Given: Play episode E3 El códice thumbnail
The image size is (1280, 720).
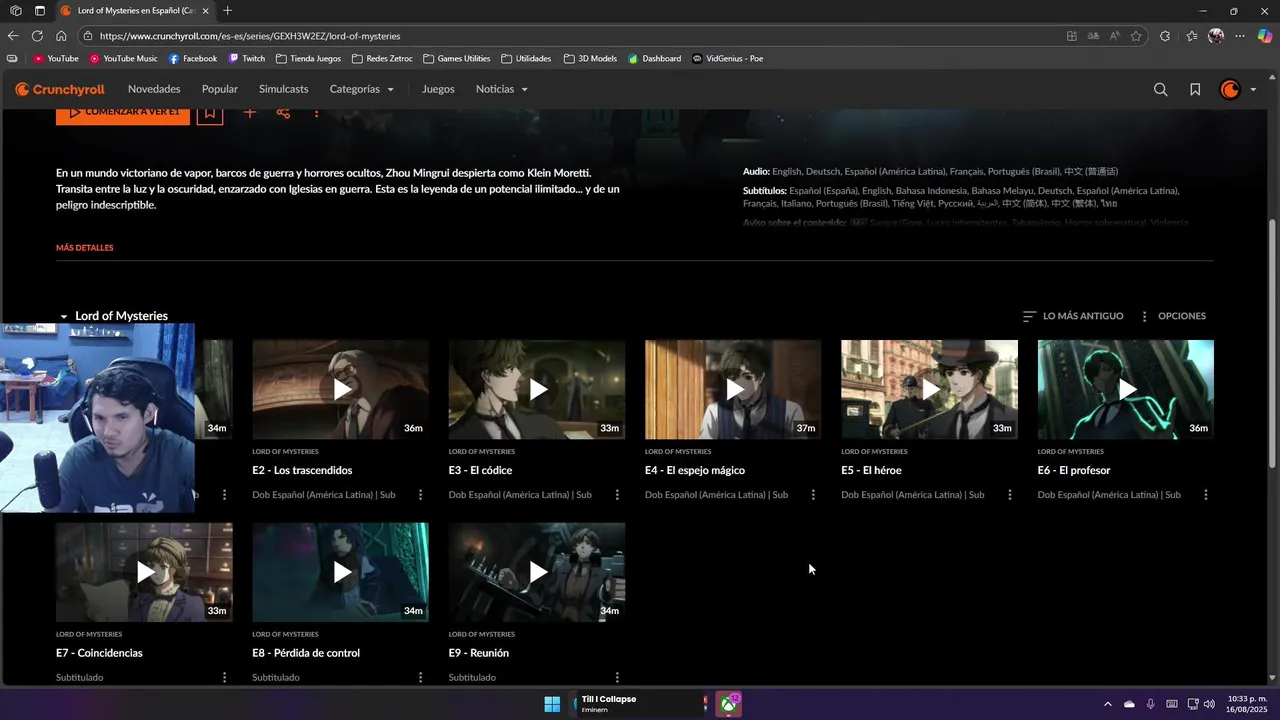Looking at the screenshot, I should click(537, 390).
